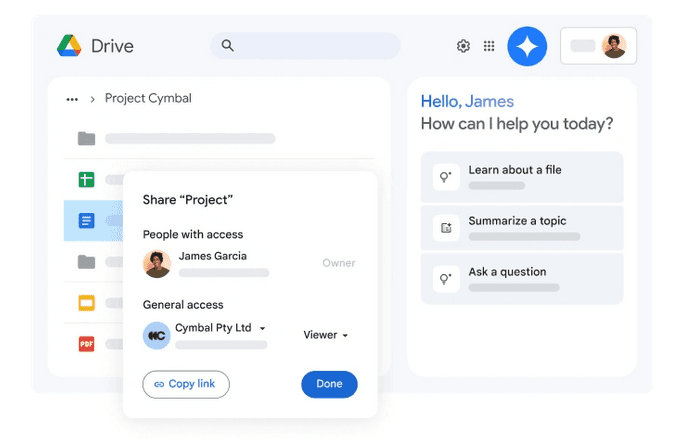Click the Learn about a file lightbulb icon
The width and height of the screenshot is (678, 441).
[x=446, y=177]
